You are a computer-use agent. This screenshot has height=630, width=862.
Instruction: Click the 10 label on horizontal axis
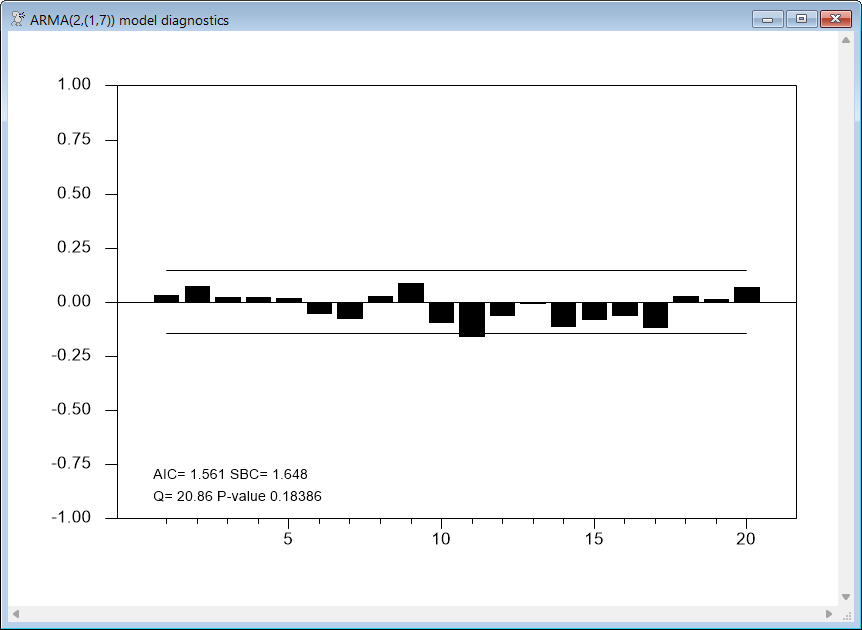[x=441, y=539]
